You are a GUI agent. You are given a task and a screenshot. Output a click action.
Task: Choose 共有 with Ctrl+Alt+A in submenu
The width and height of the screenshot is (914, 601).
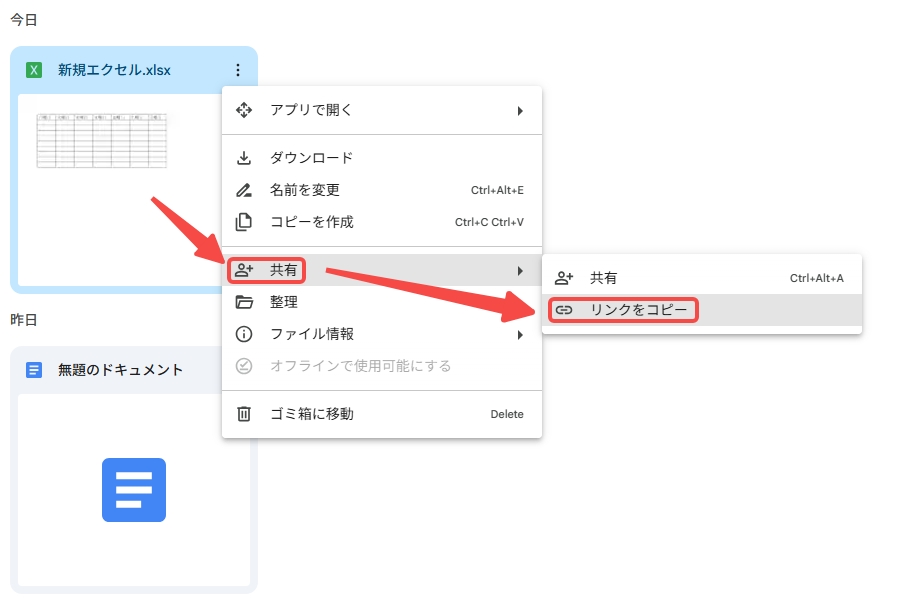(702, 278)
